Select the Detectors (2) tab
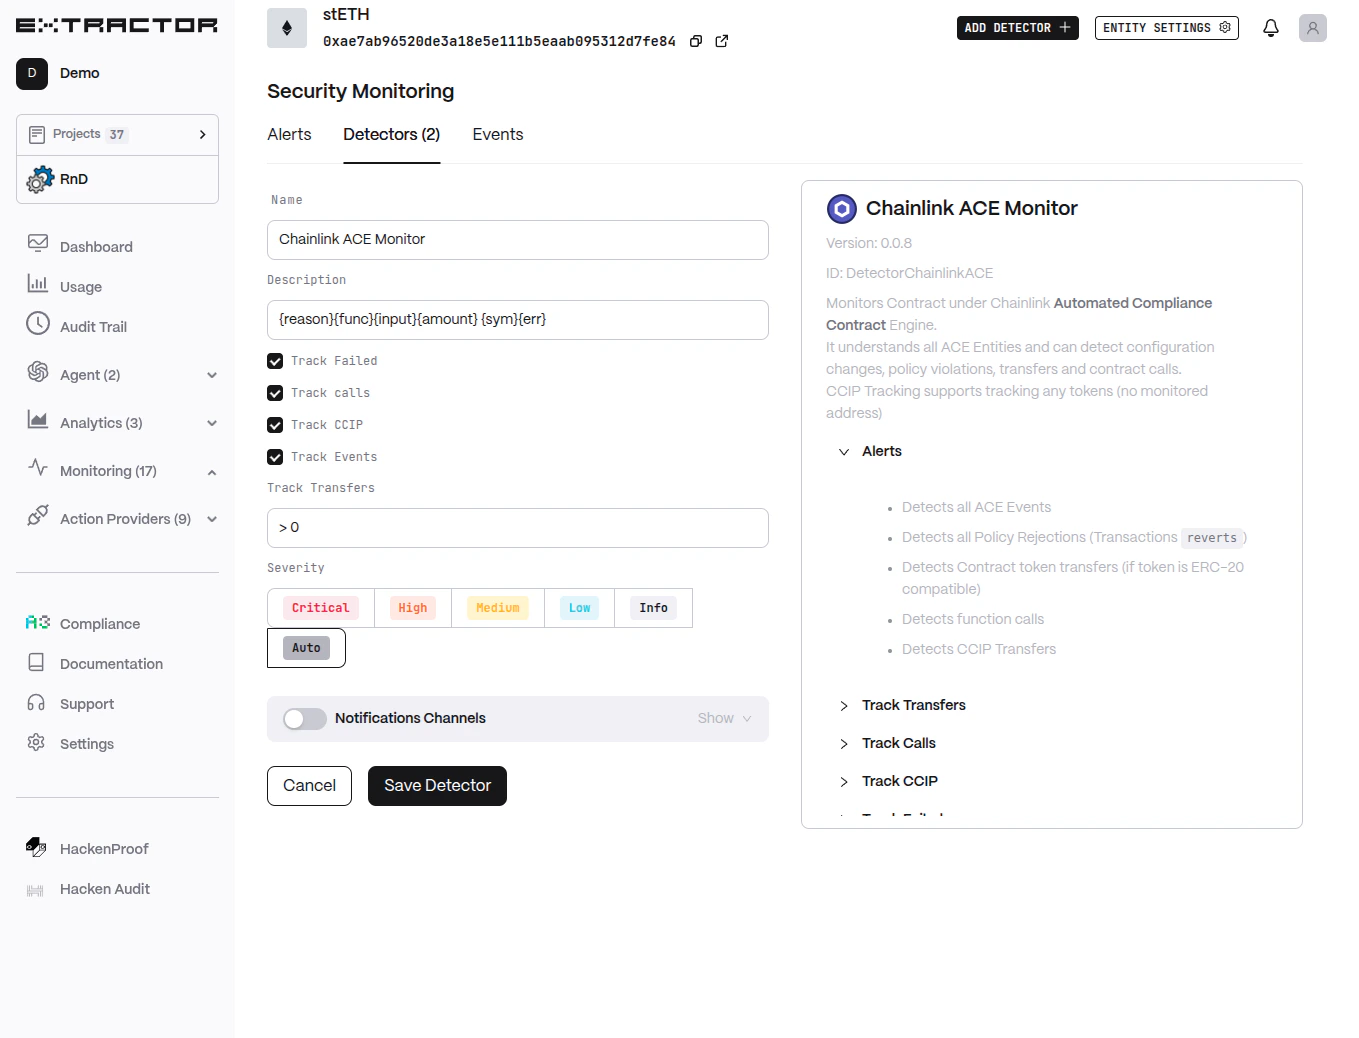This screenshot has width=1359, height=1038. tap(392, 134)
